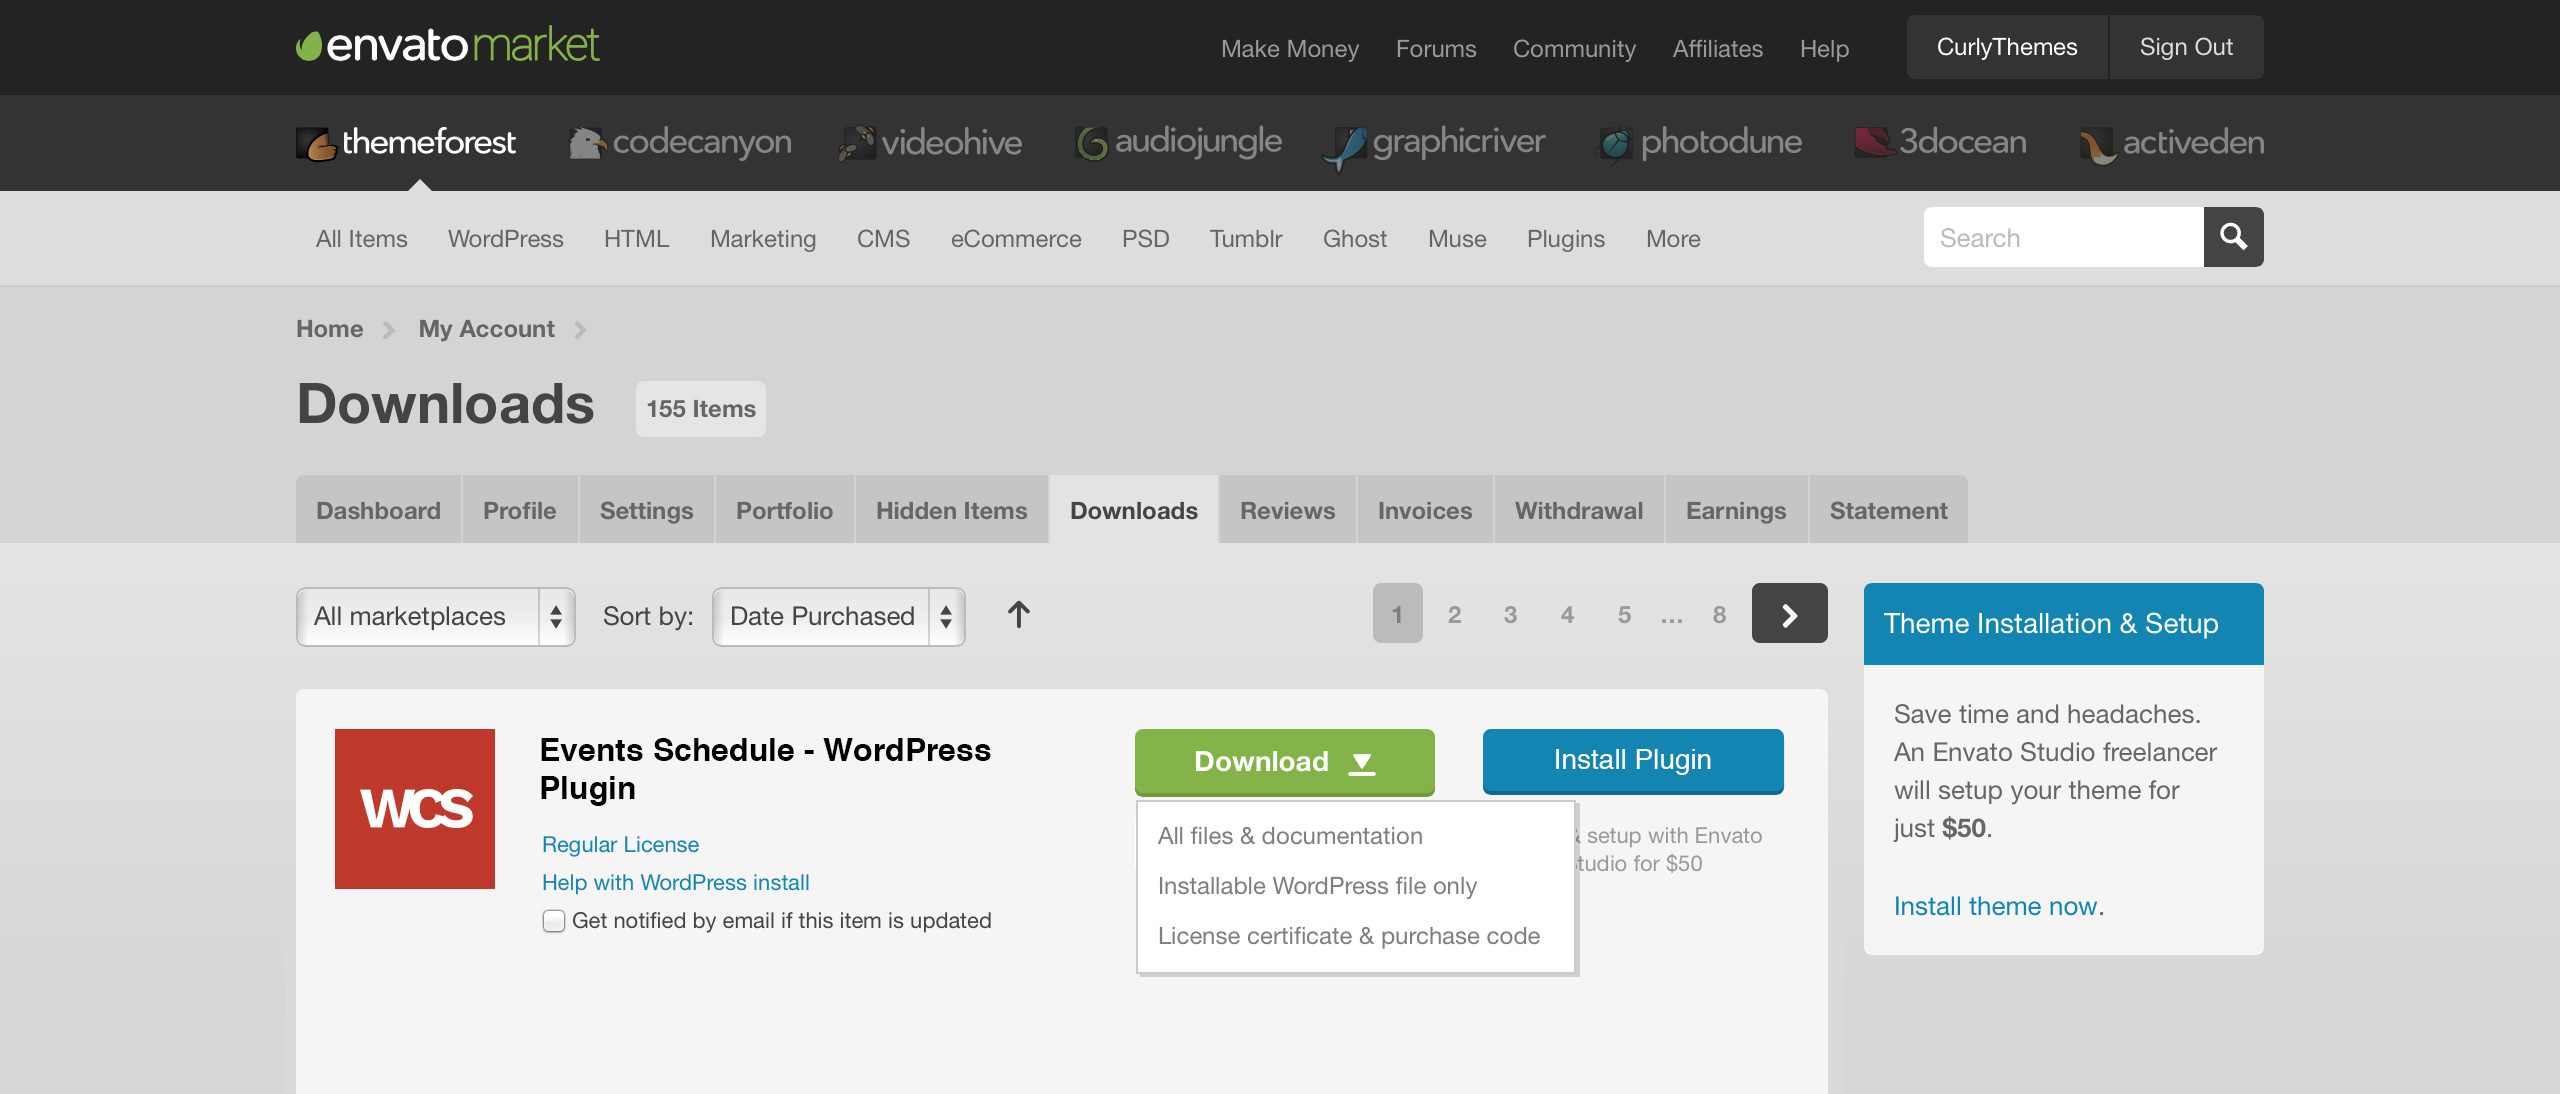Click the search magnifier button

(x=2234, y=237)
